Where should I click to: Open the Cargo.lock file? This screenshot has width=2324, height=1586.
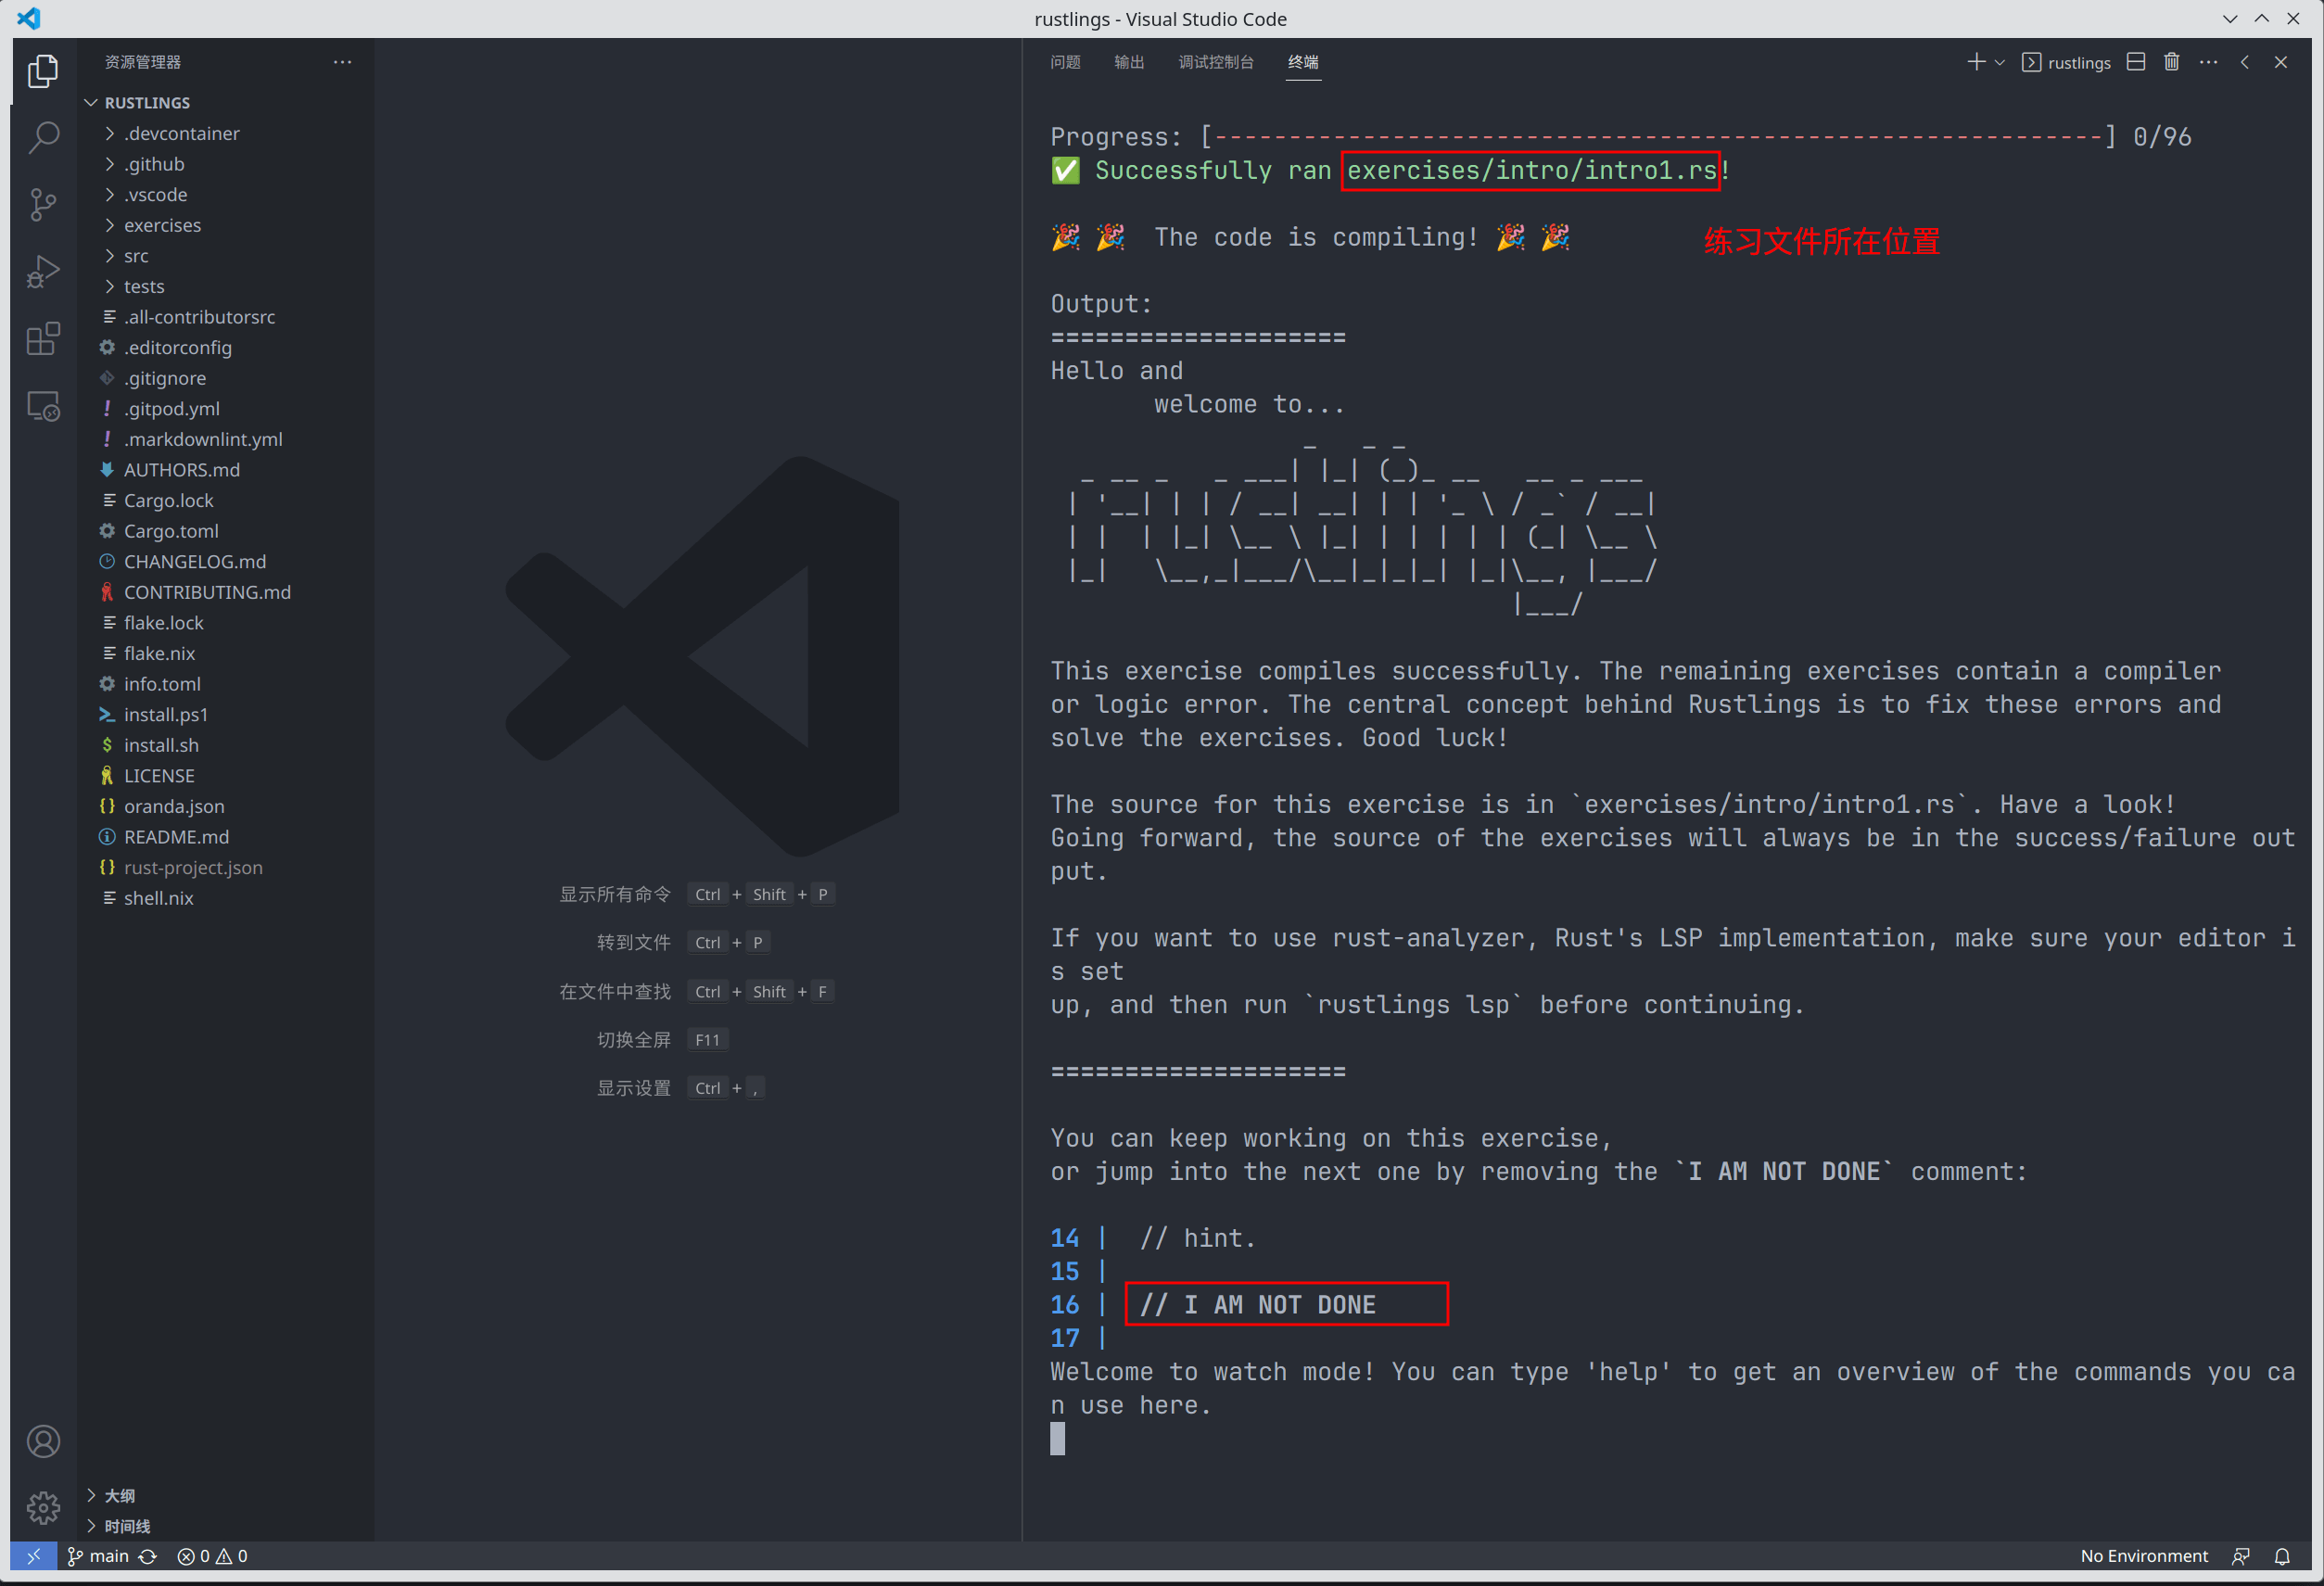coord(226,501)
